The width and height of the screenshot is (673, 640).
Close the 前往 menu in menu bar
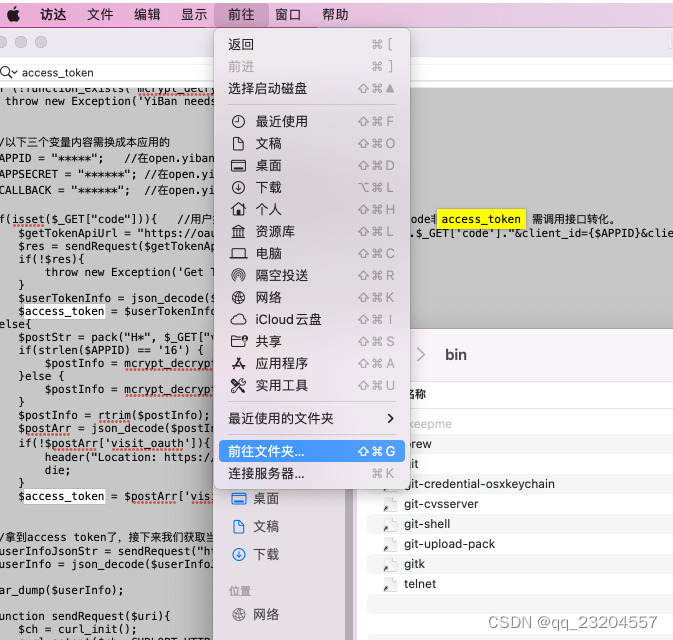(x=241, y=15)
